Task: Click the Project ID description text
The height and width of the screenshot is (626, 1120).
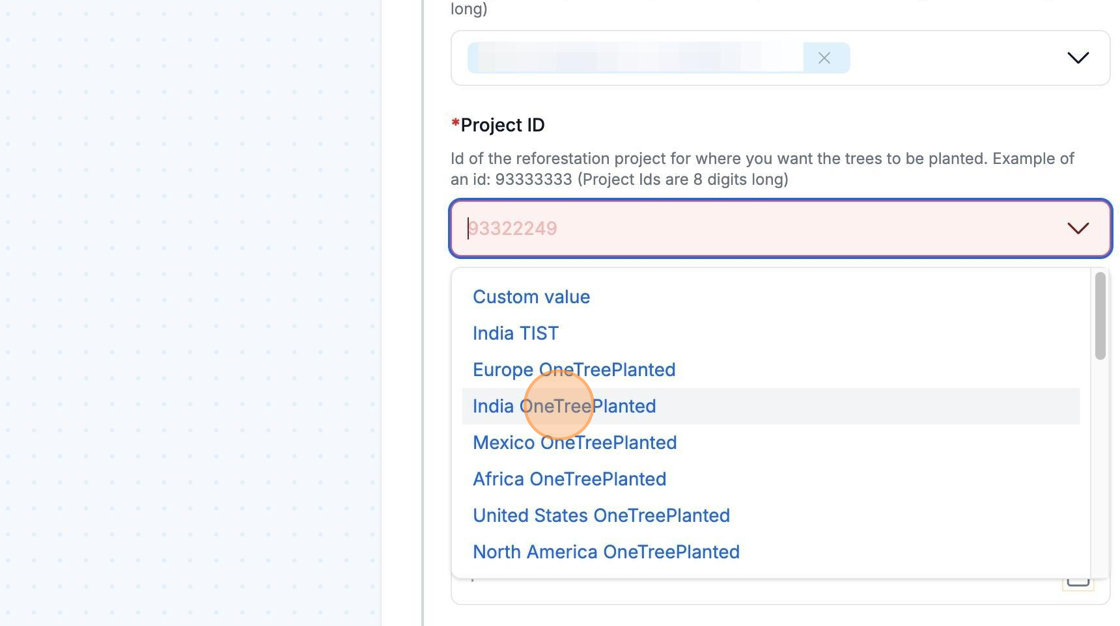Action: [760, 169]
